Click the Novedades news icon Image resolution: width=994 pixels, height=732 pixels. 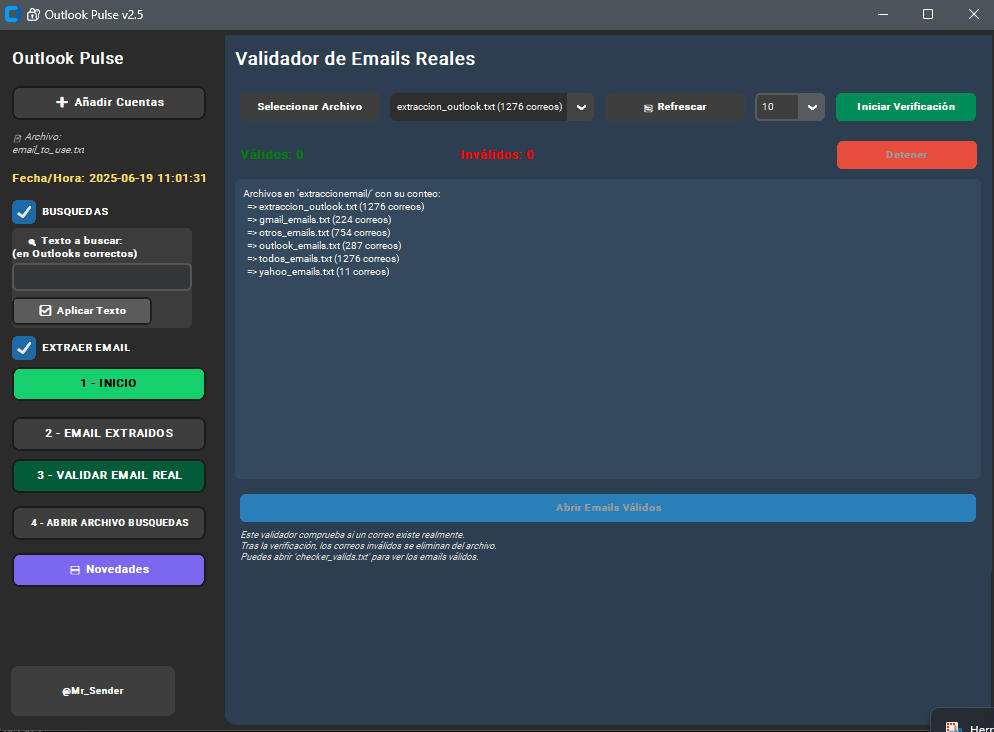click(x=74, y=570)
